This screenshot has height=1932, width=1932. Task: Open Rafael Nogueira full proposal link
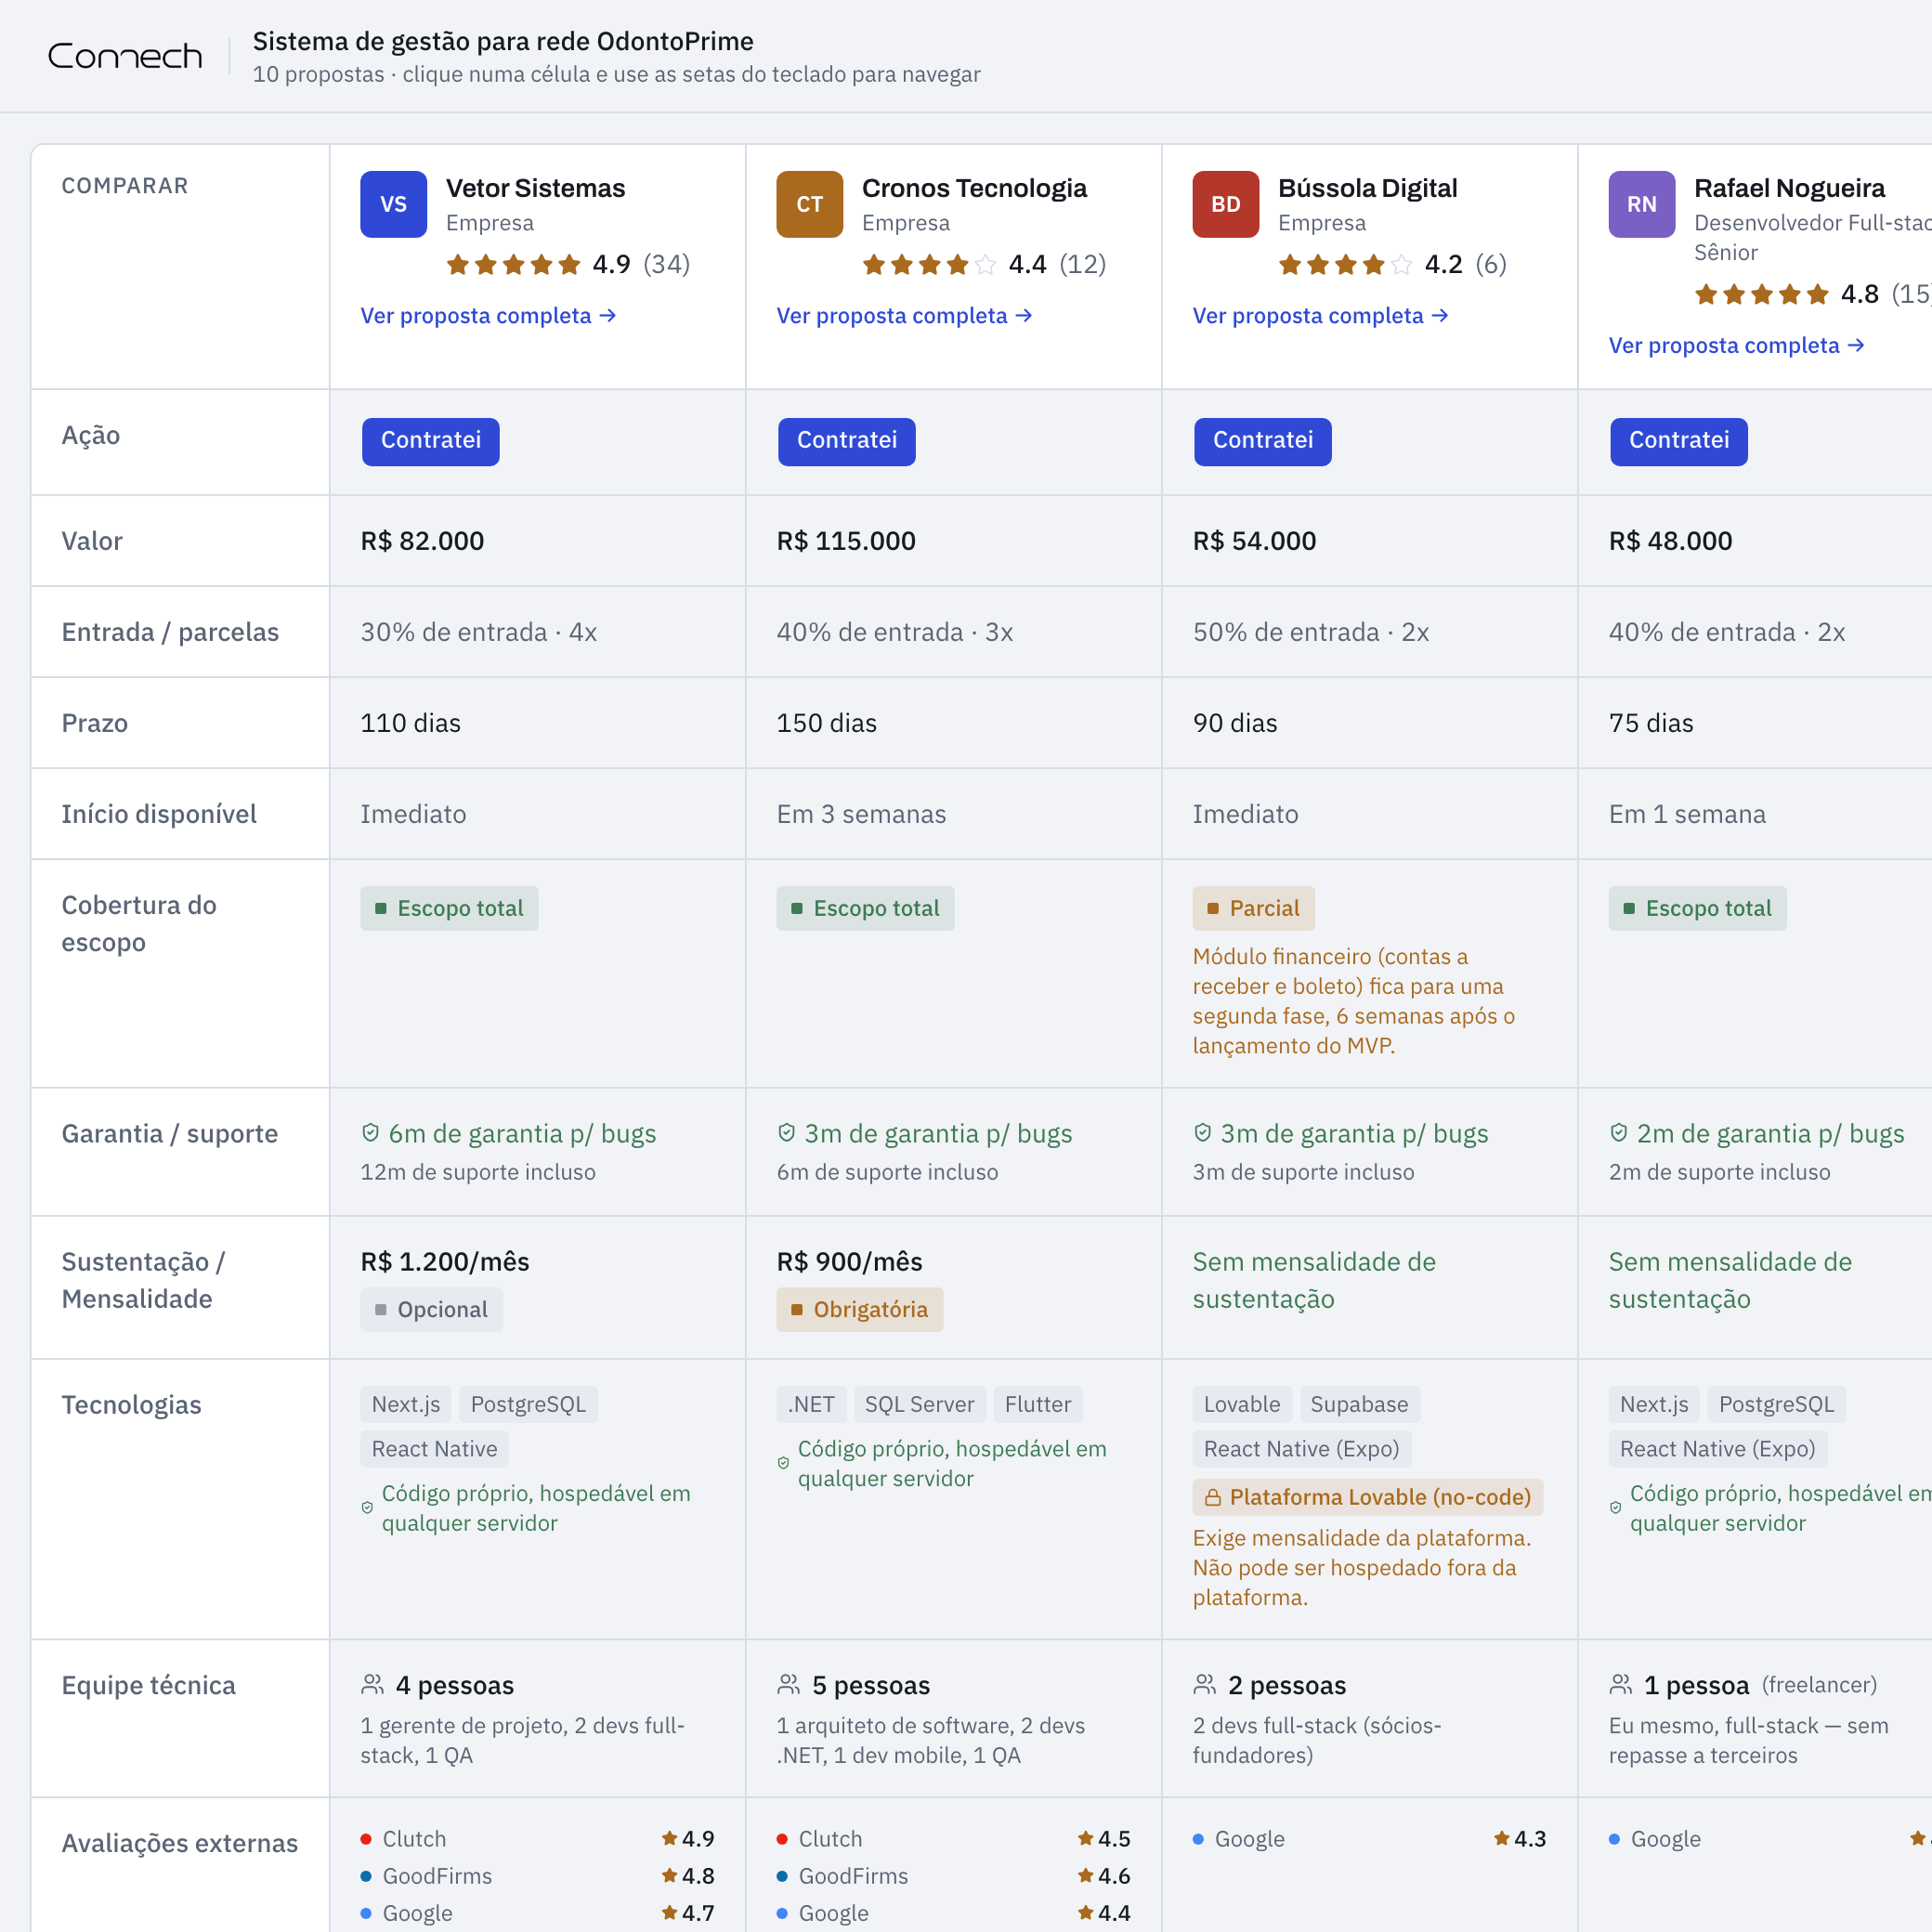pos(1736,346)
